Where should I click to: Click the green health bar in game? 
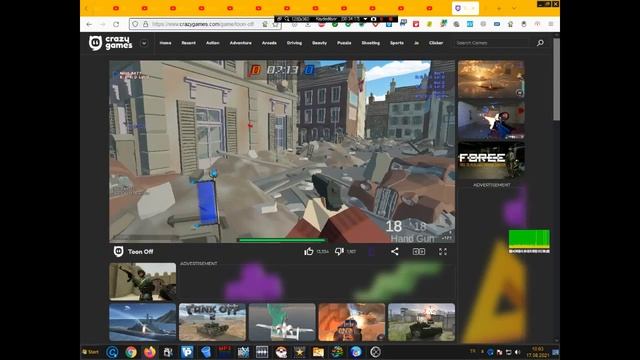pos(282,240)
